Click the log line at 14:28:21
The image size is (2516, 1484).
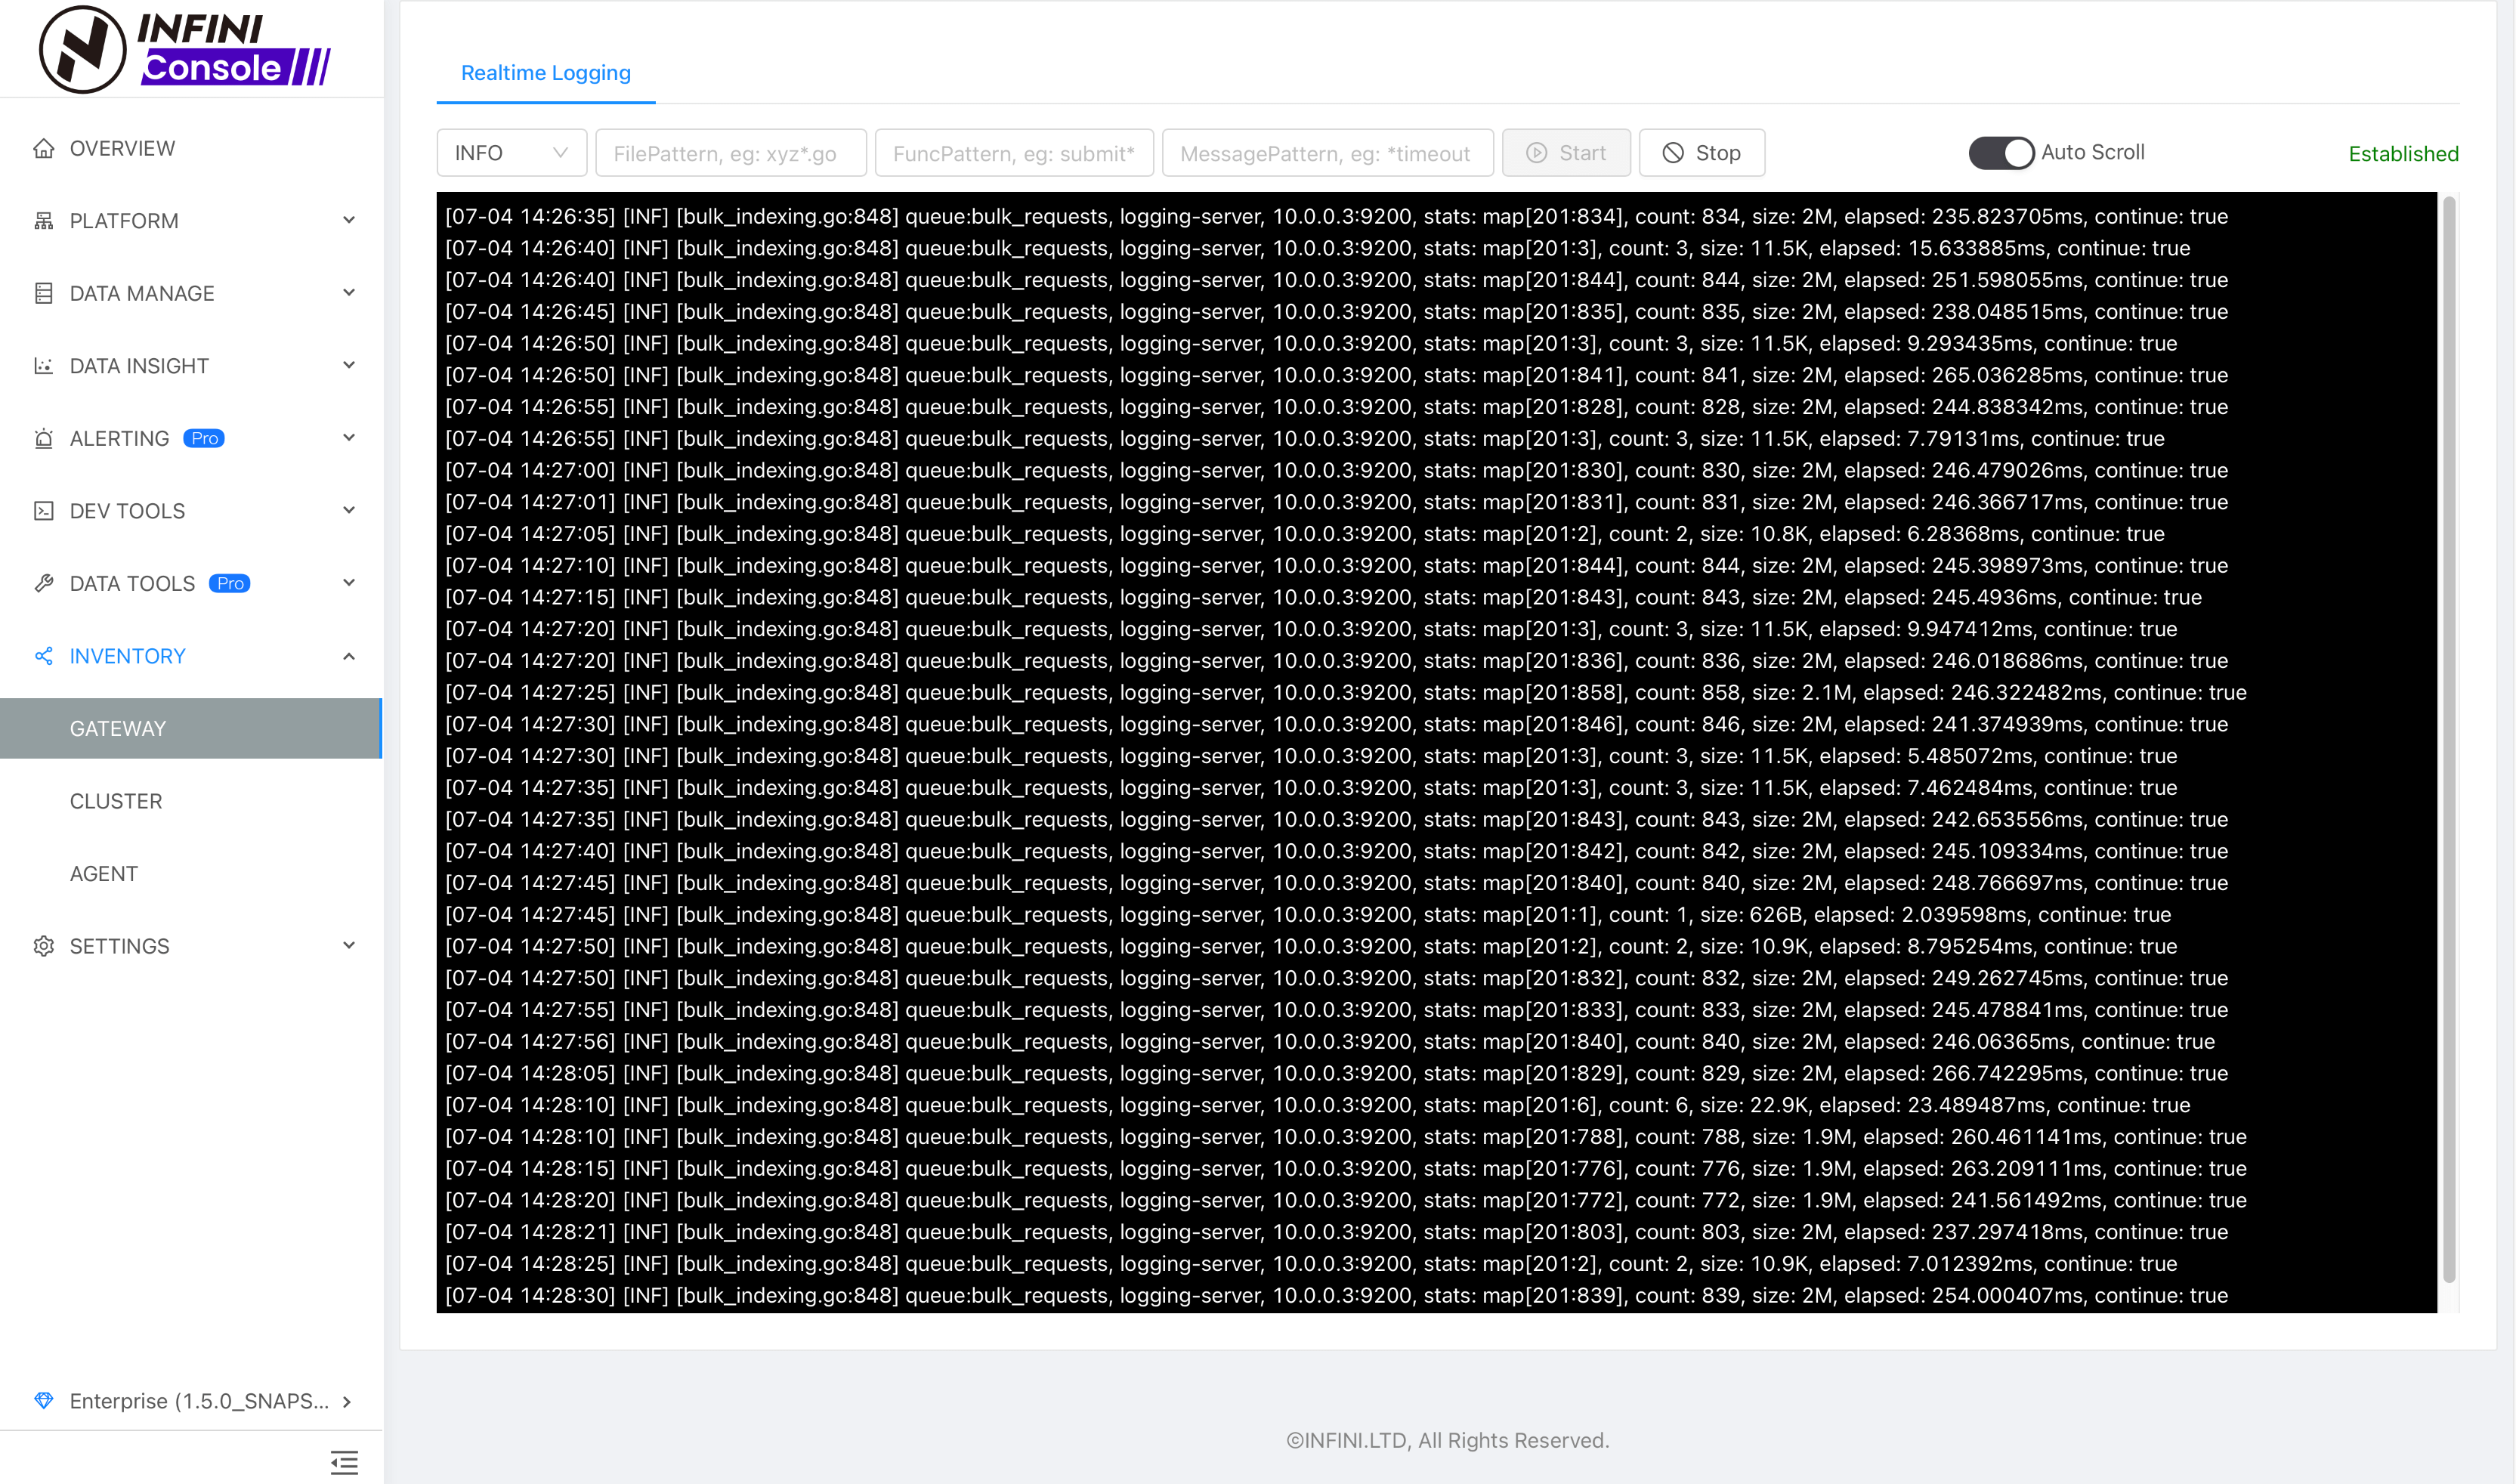tap(1337, 1232)
